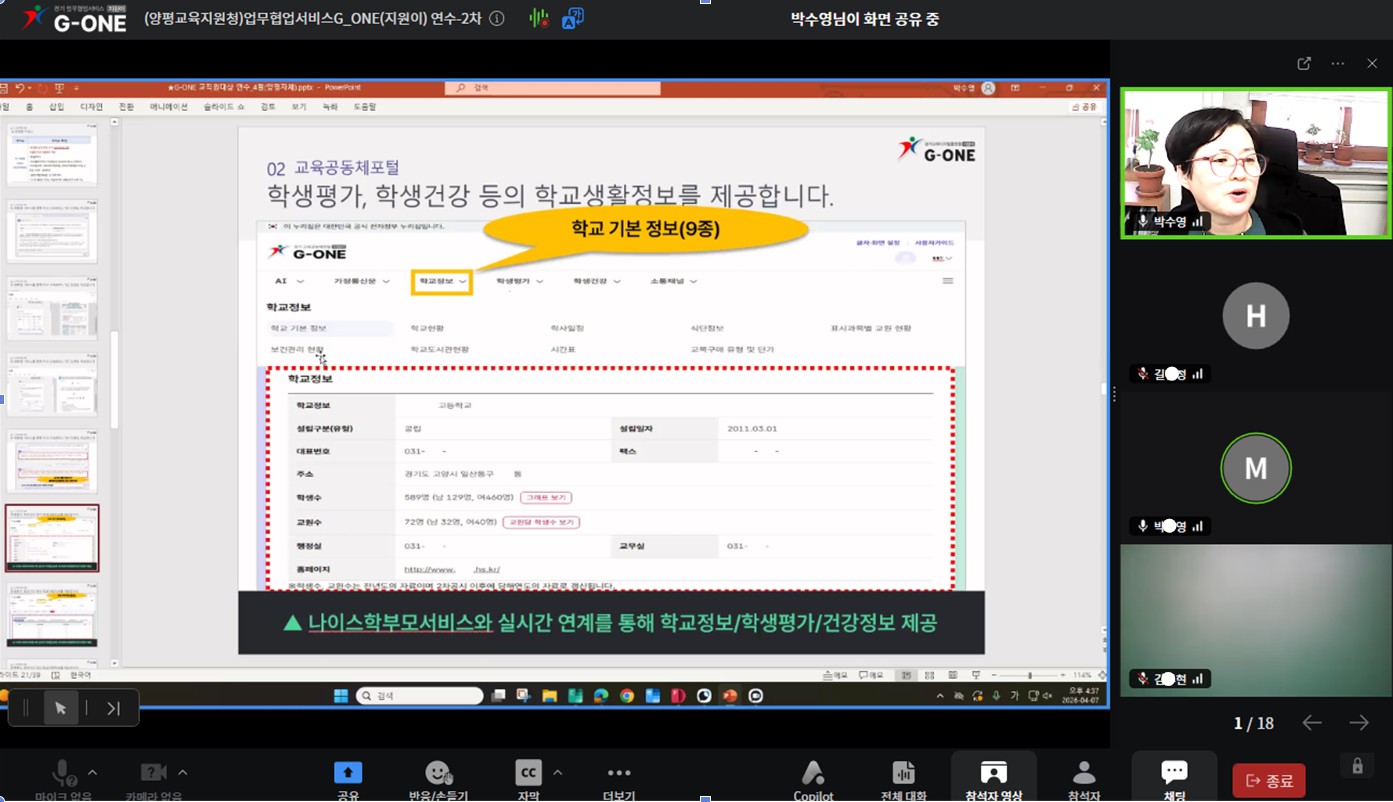Pop out the participant video panel
Image resolution: width=1393 pixels, height=802 pixels.
click(x=1304, y=63)
